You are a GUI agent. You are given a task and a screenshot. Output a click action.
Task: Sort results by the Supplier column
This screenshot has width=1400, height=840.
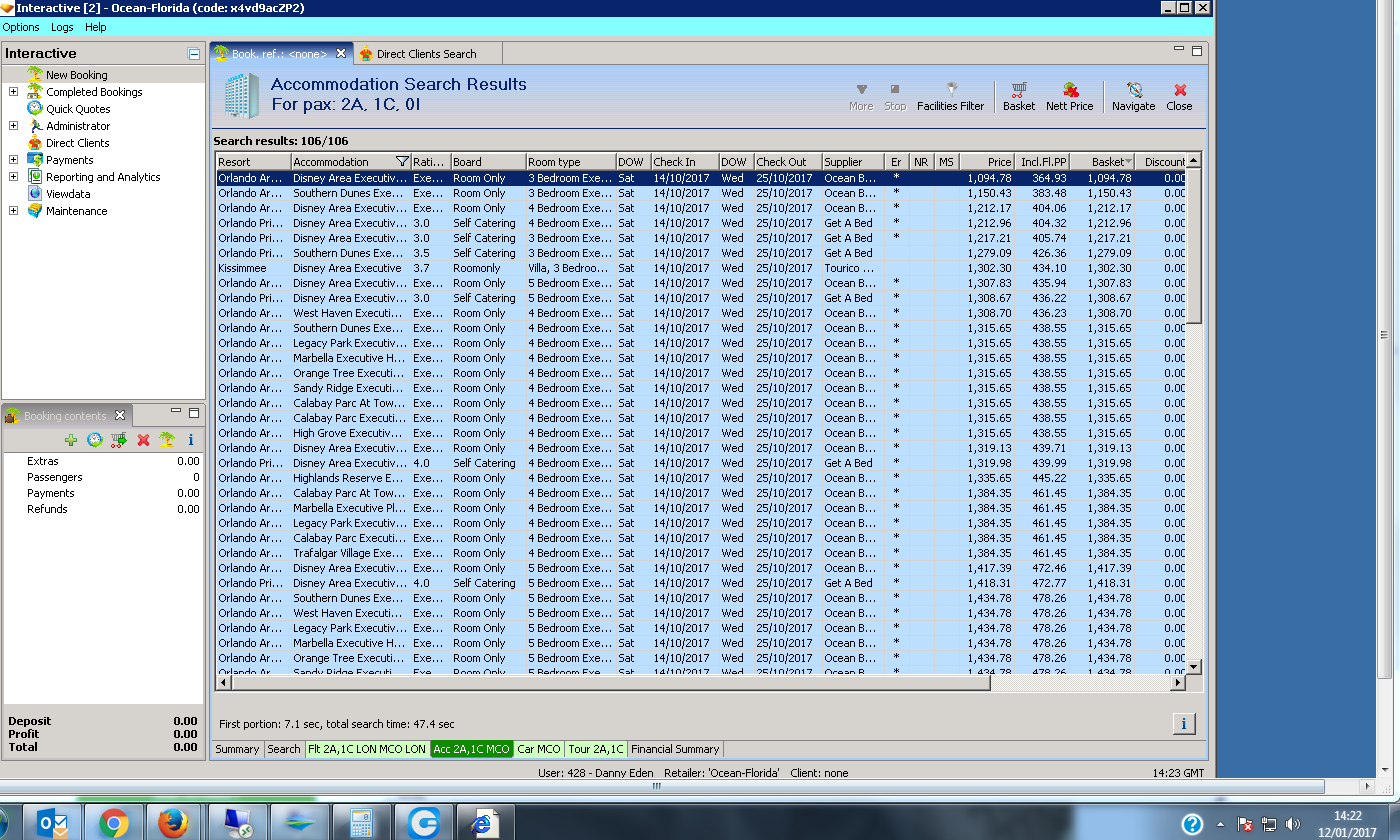point(853,162)
